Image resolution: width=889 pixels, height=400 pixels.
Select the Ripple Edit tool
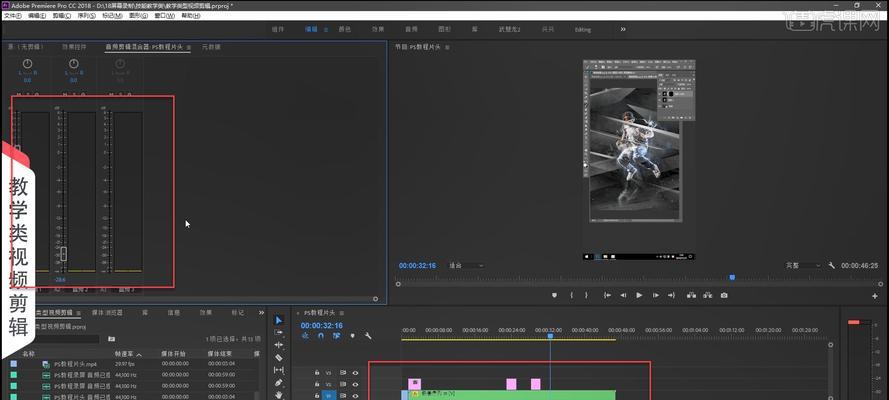tap(278, 345)
